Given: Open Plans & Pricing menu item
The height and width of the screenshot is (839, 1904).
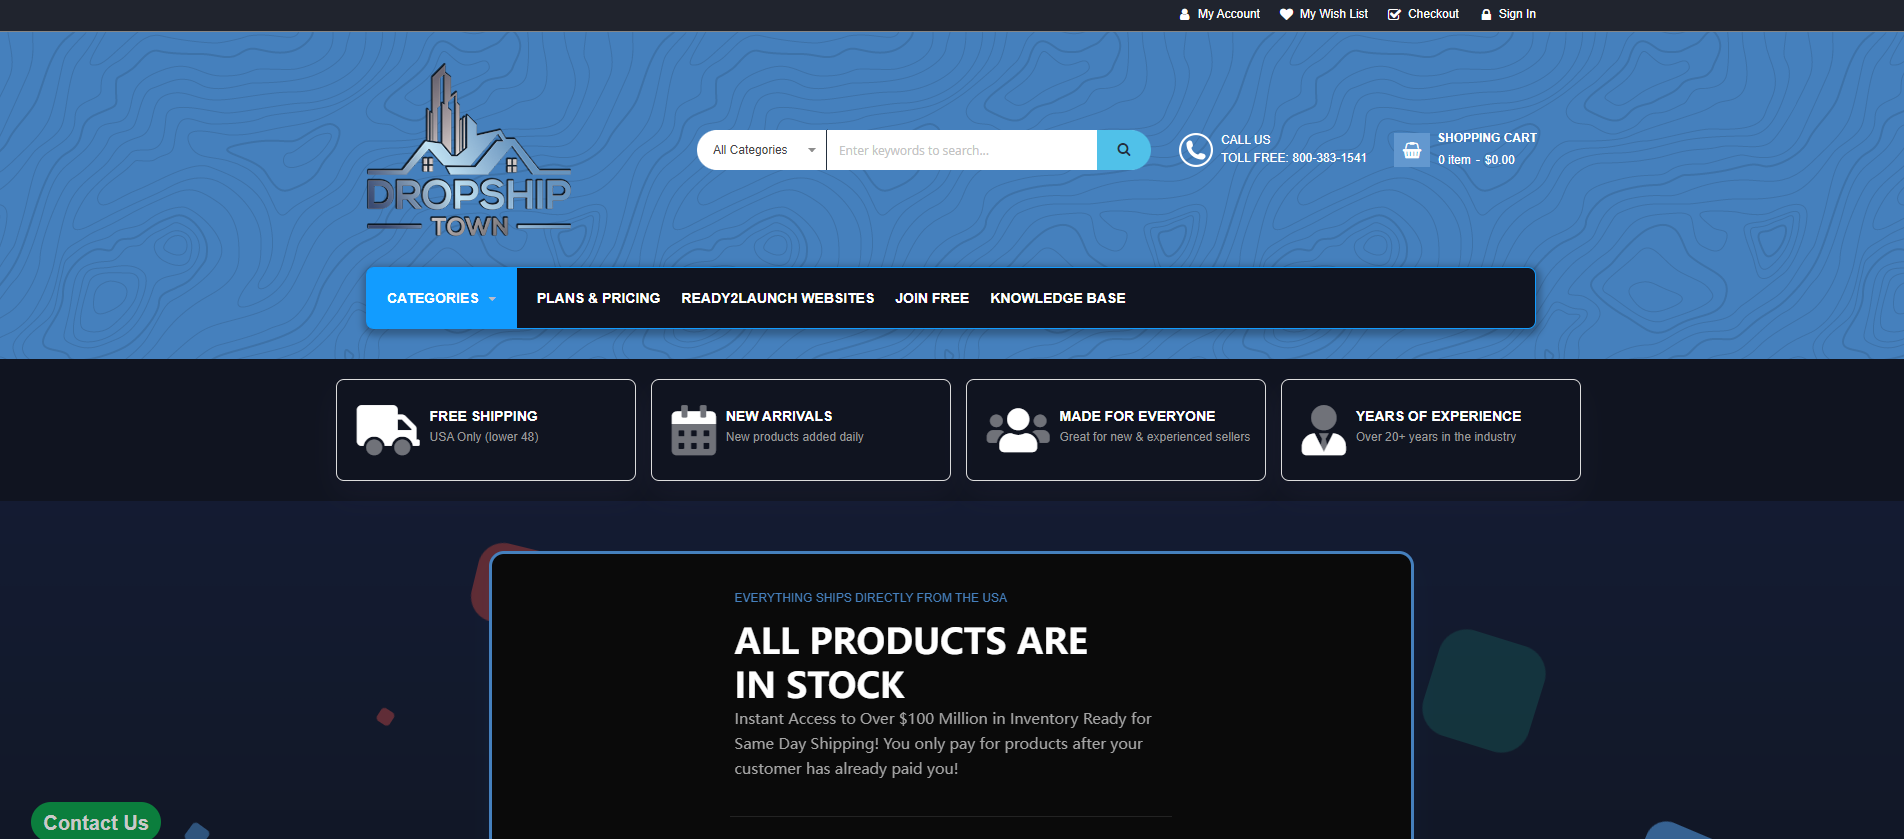Looking at the screenshot, I should pyautogui.click(x=598, y=298).
